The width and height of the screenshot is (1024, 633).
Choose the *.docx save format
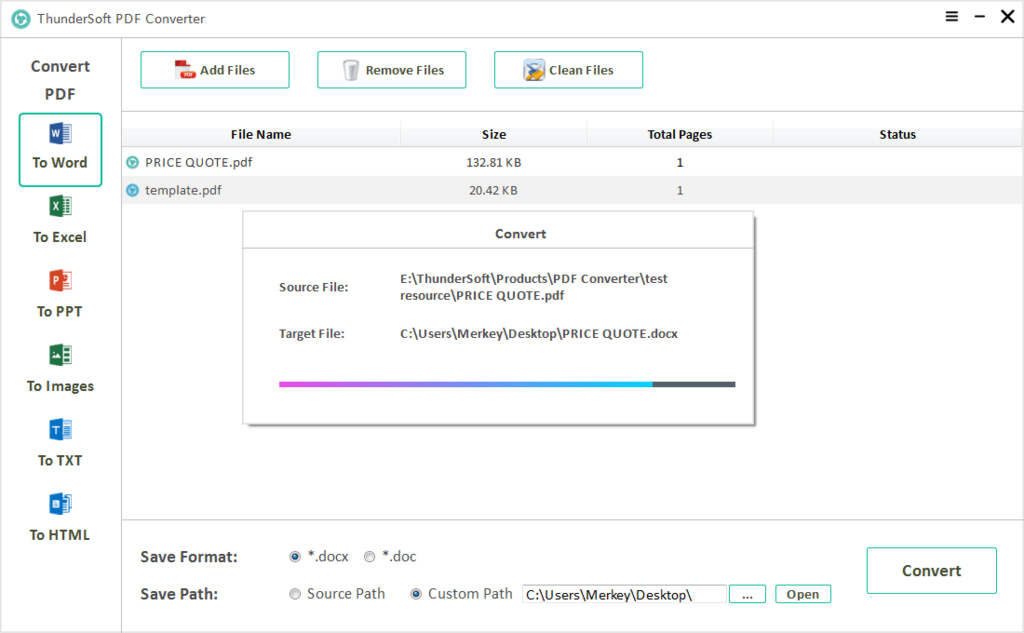pos(295,557)
